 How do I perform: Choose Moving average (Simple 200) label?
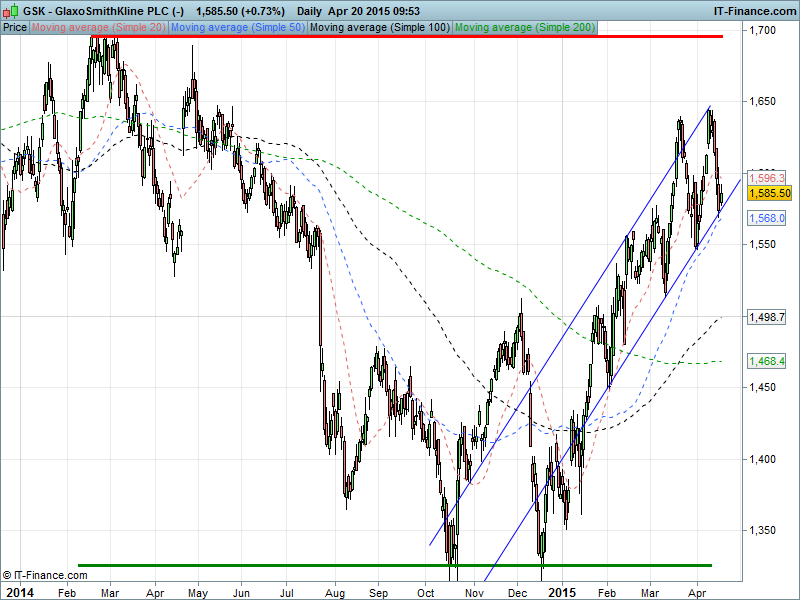[524, 27]
